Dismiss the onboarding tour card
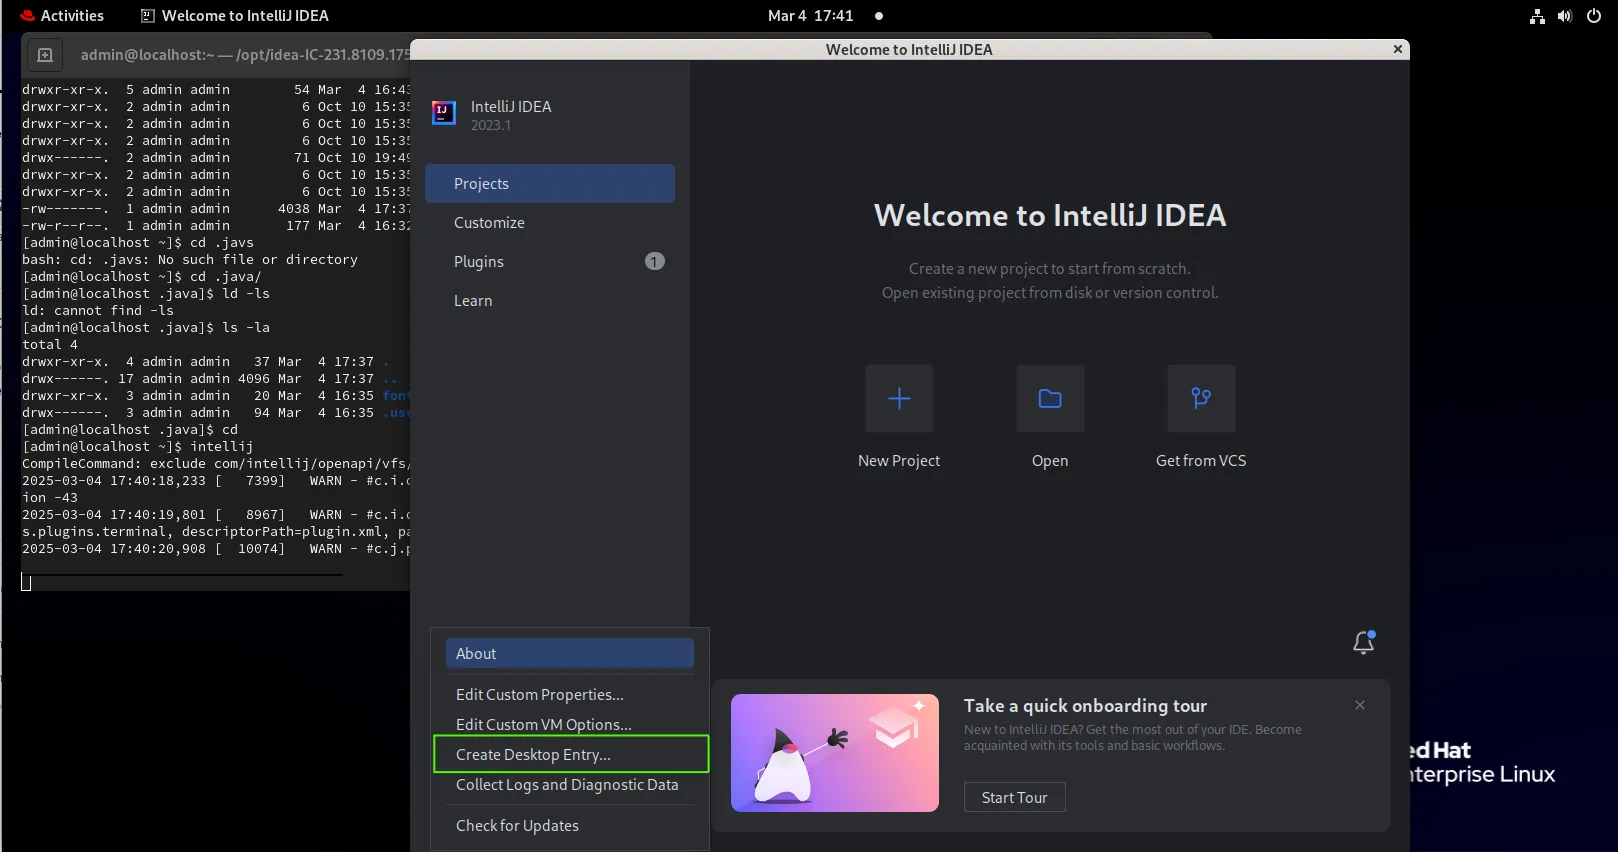The width and height of the screenshot is (1618, 852). click(1360, 705)
